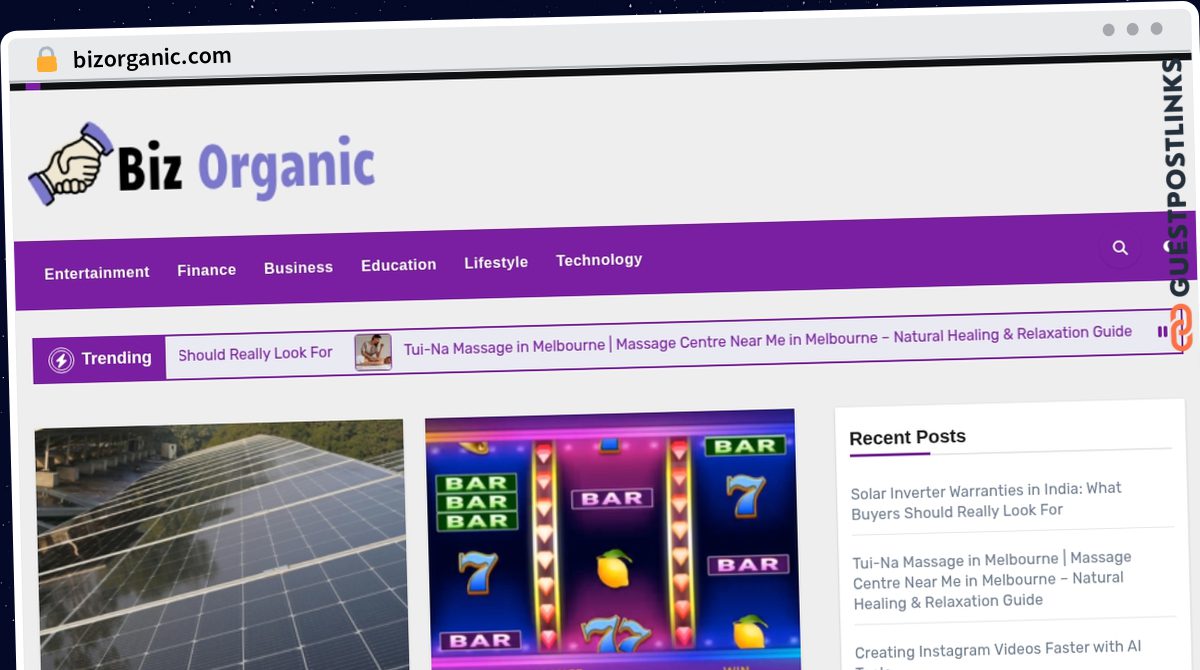Open the Lifestyle menu item

pos(496,262)
